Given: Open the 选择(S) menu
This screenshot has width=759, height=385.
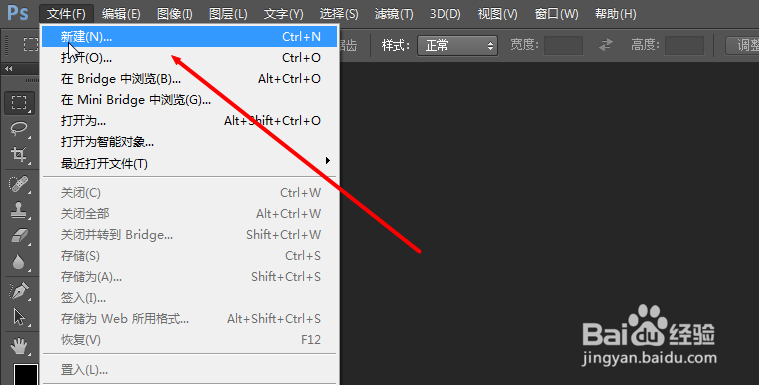Looking at the screenshot, I should tap(339, 14).
